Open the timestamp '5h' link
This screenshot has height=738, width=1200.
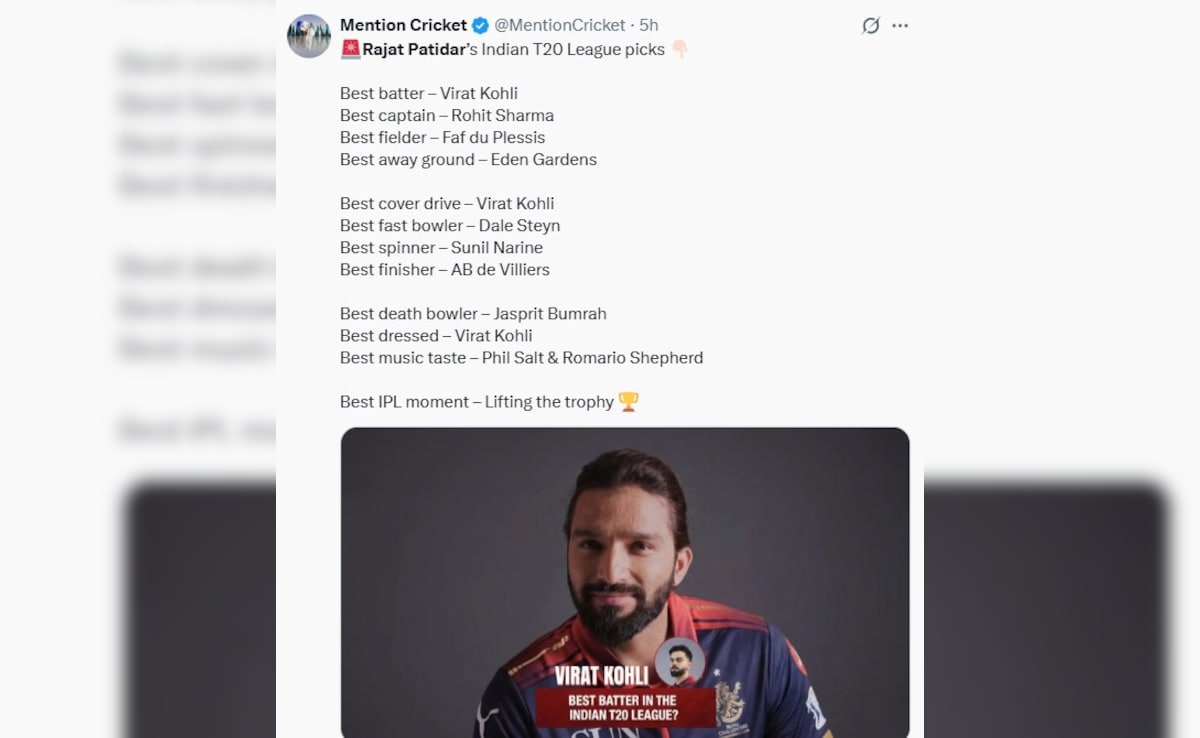pos(649,25)
